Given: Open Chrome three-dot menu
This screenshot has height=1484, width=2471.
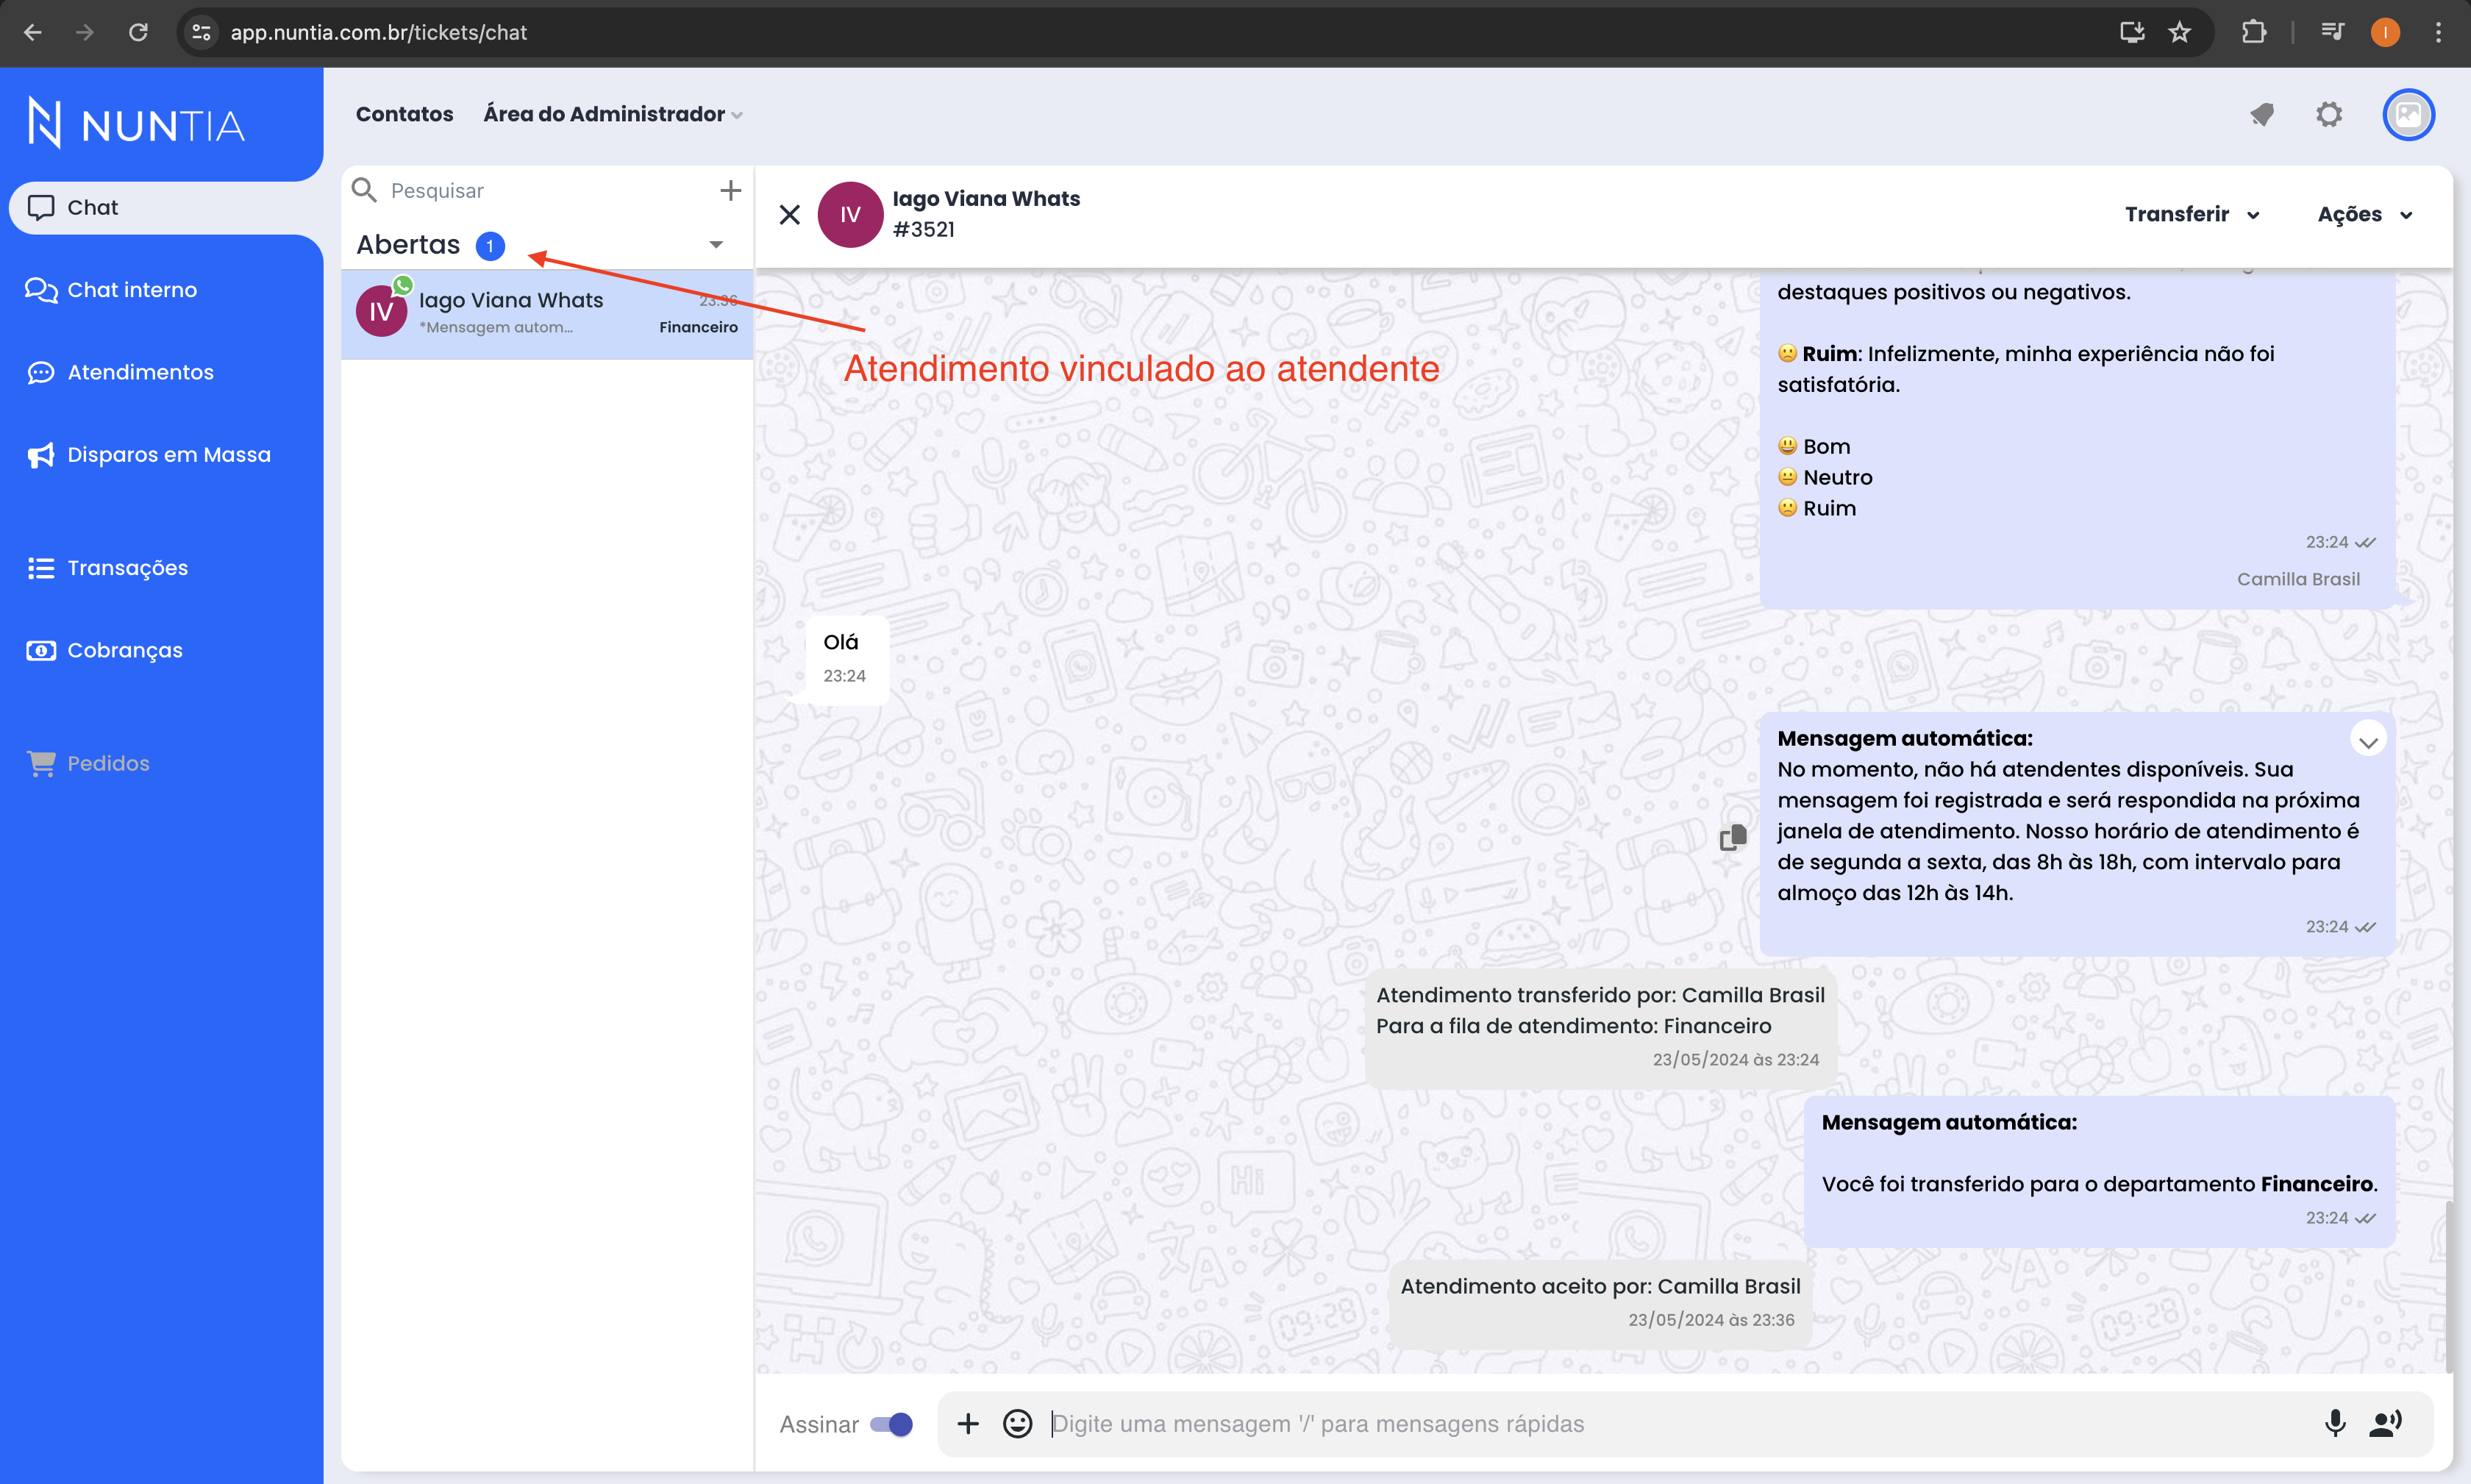Looking at the screenshot, I should coord(2438,32).
